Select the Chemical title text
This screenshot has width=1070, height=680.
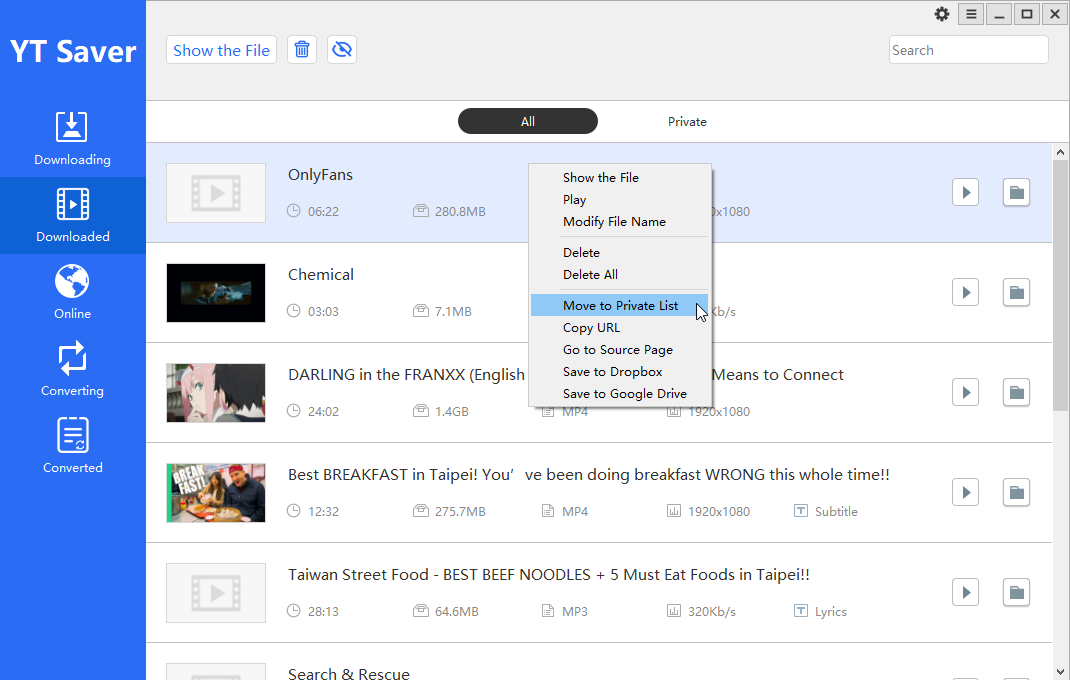pyautogui.click(x=321, y=274)
